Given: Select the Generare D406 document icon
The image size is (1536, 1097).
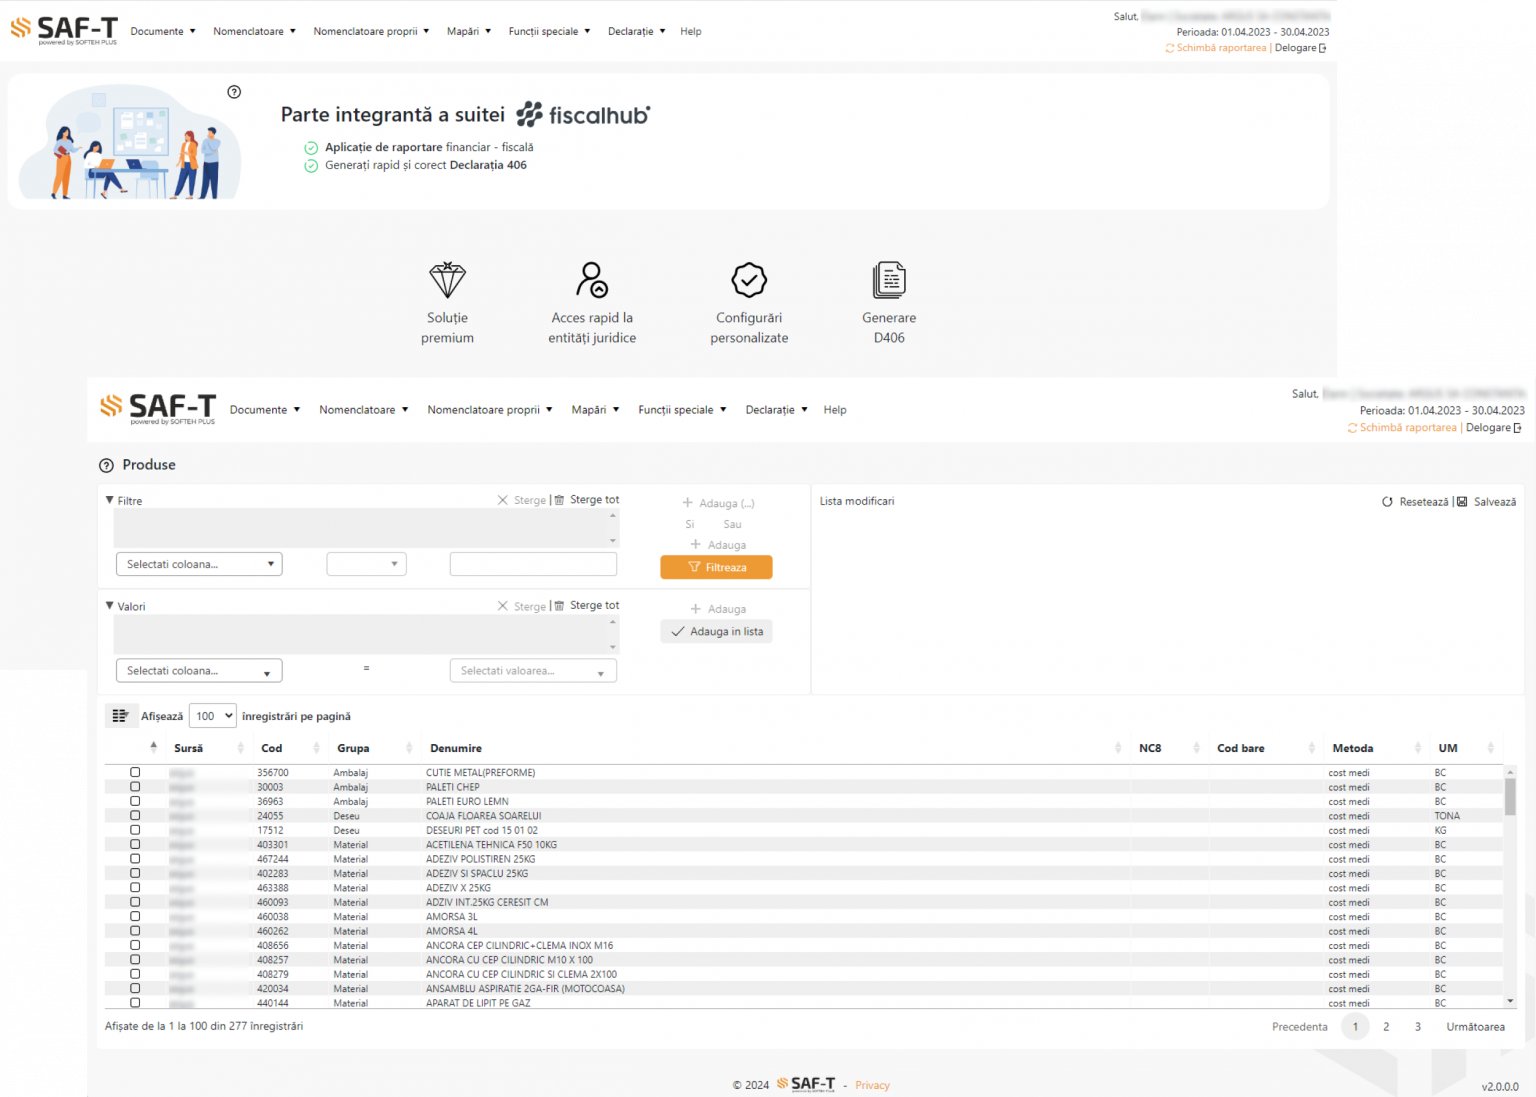Looking at the screenshot, I should click(889, 280).
